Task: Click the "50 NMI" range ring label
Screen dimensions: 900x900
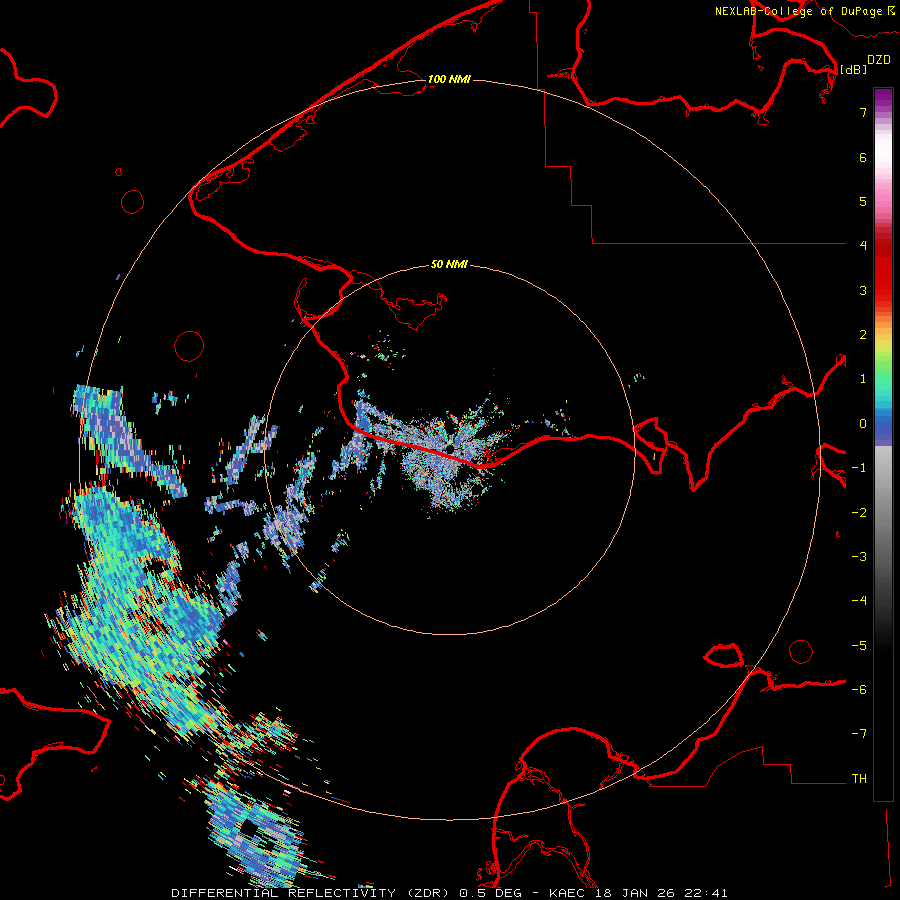Action: [x=449, y=265]
